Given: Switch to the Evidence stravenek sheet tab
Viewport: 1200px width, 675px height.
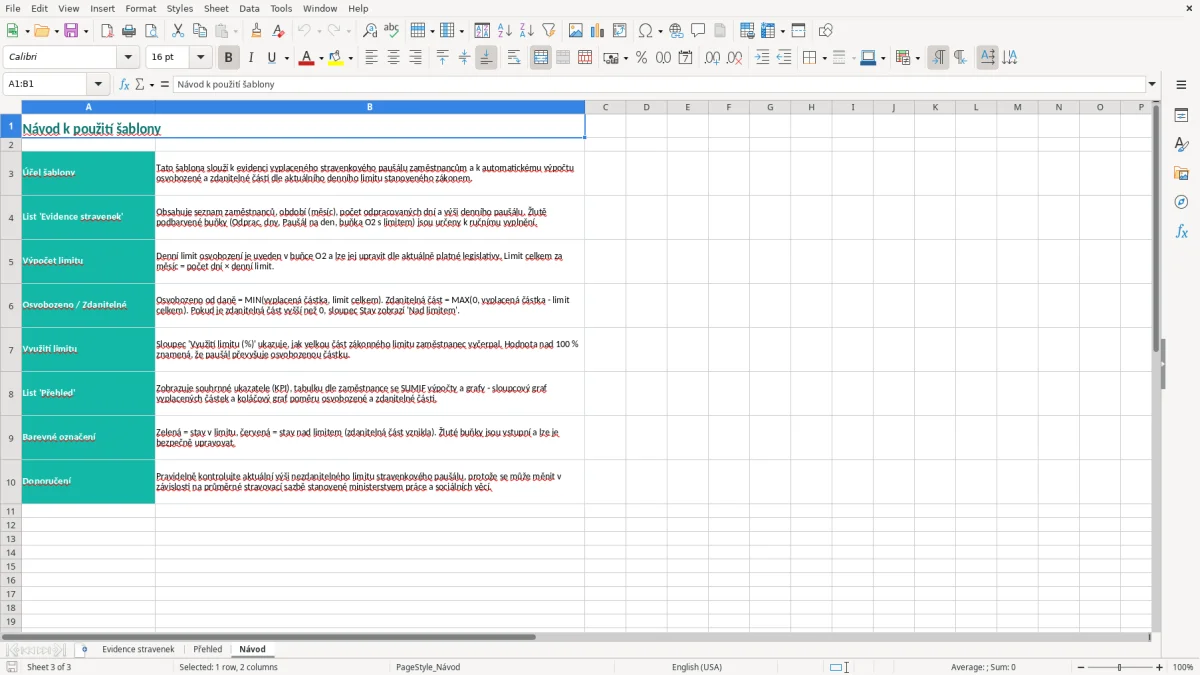Looking at the screenshot, I should (138, 649).
